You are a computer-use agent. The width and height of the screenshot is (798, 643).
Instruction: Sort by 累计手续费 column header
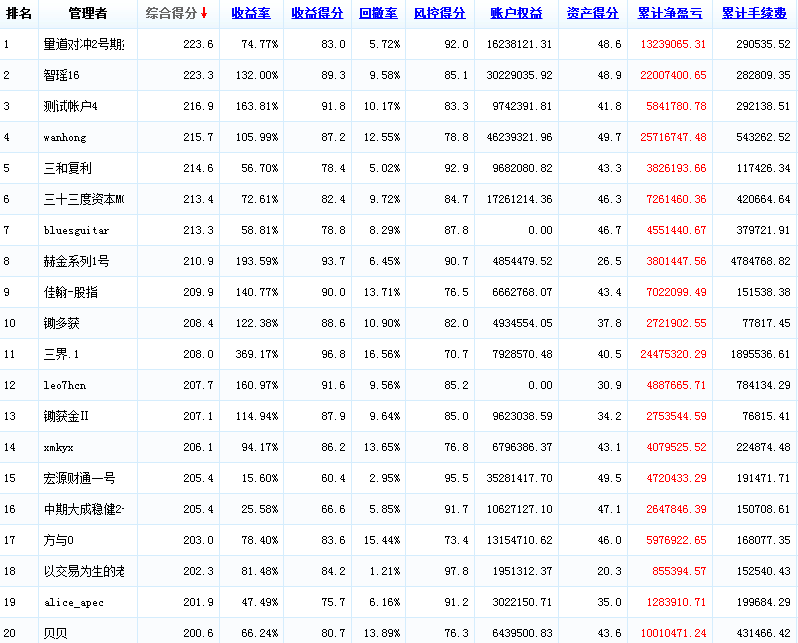(754, 13)
